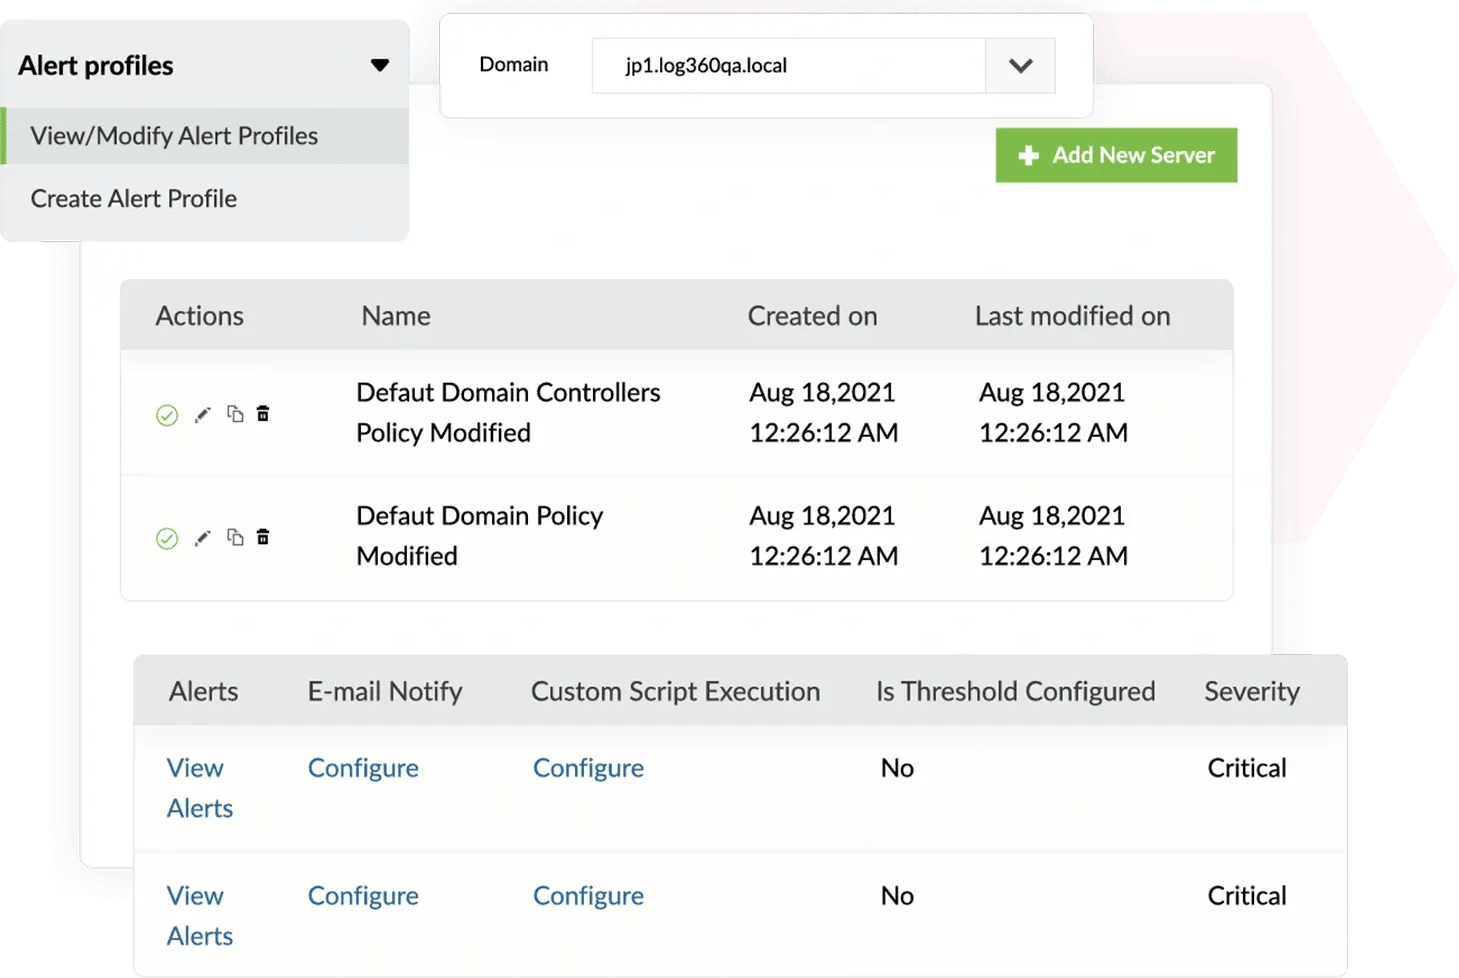Screen dimensions: 1459x978
Task: Edit the Default Domain Policy Modified profile
Action: click(x=203, y=538)
